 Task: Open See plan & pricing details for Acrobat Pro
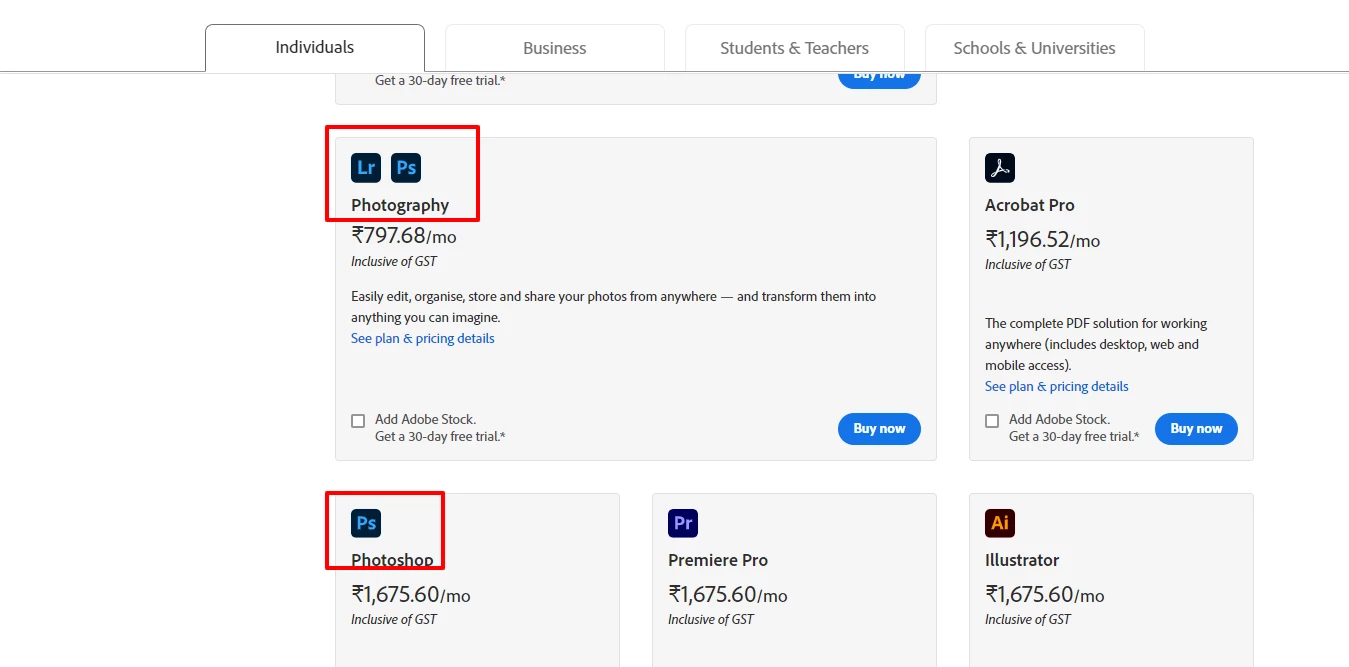click(x=1057, y=386)
